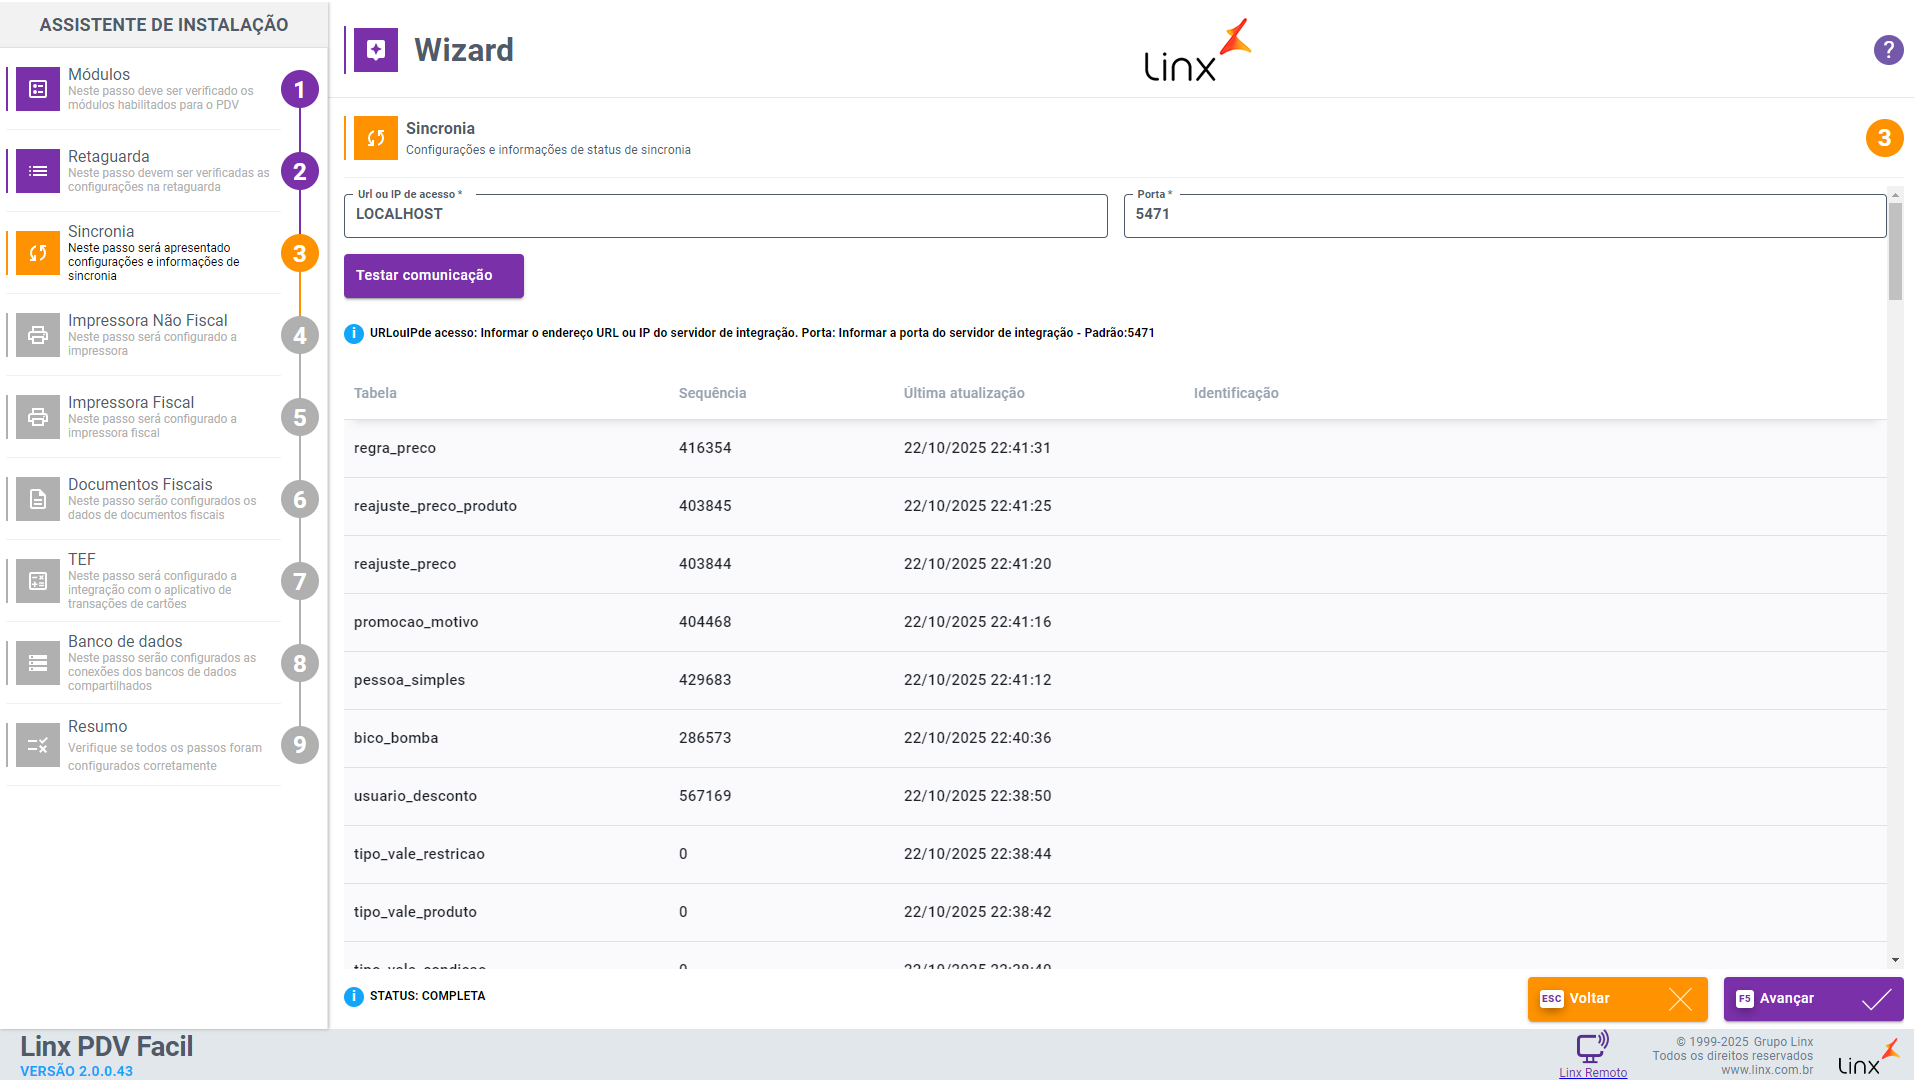Click the scrollbar down arrow
The image size is (1914, 1080).
coord(1895,960)
